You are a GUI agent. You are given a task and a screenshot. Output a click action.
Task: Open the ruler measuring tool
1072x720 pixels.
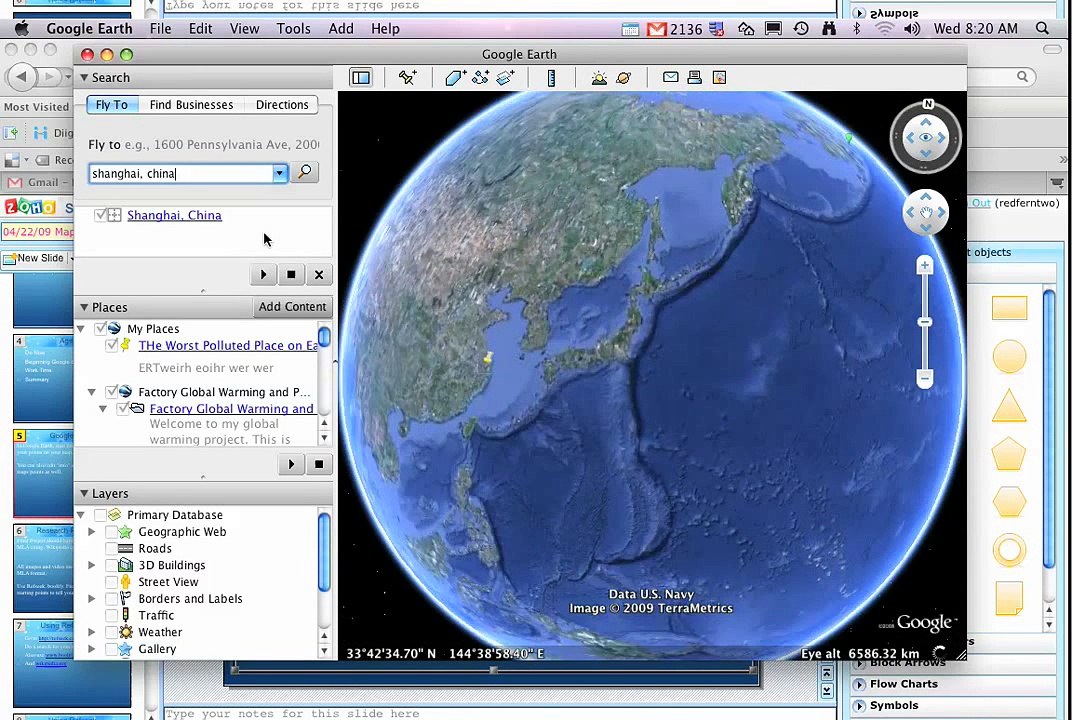pos(551,78)
